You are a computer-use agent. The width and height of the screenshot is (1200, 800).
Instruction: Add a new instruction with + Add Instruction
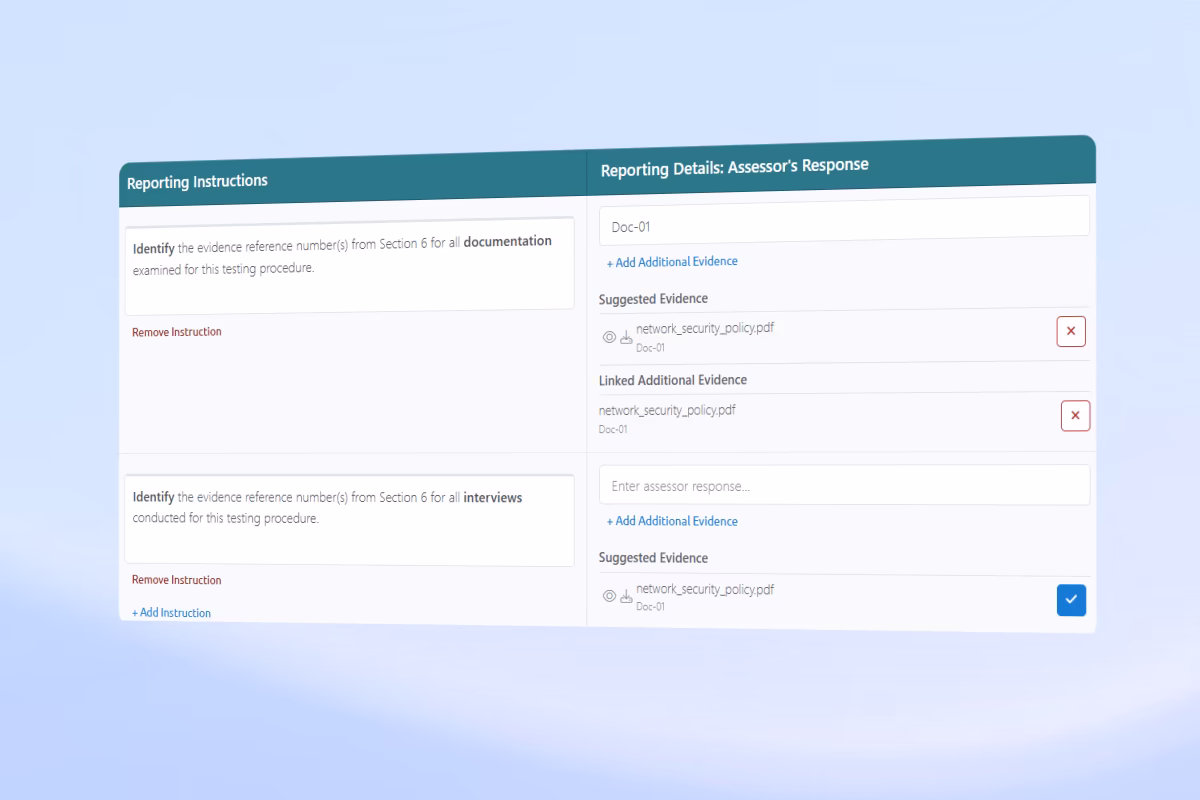pyautogui.click(x=171, y=613)
